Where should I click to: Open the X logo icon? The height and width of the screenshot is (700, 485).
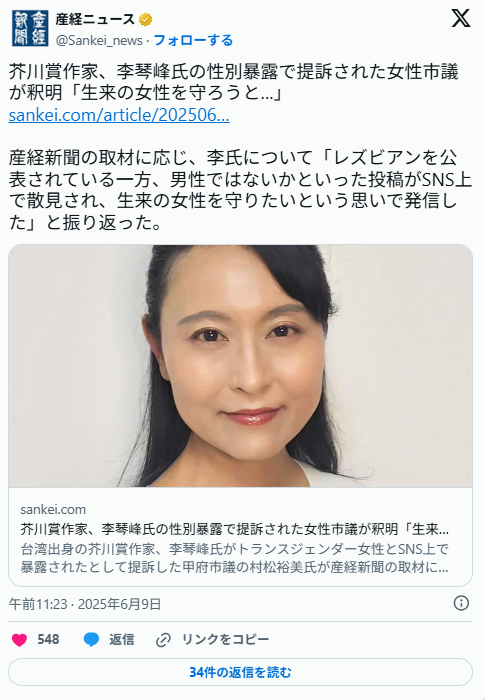[460, 18]
